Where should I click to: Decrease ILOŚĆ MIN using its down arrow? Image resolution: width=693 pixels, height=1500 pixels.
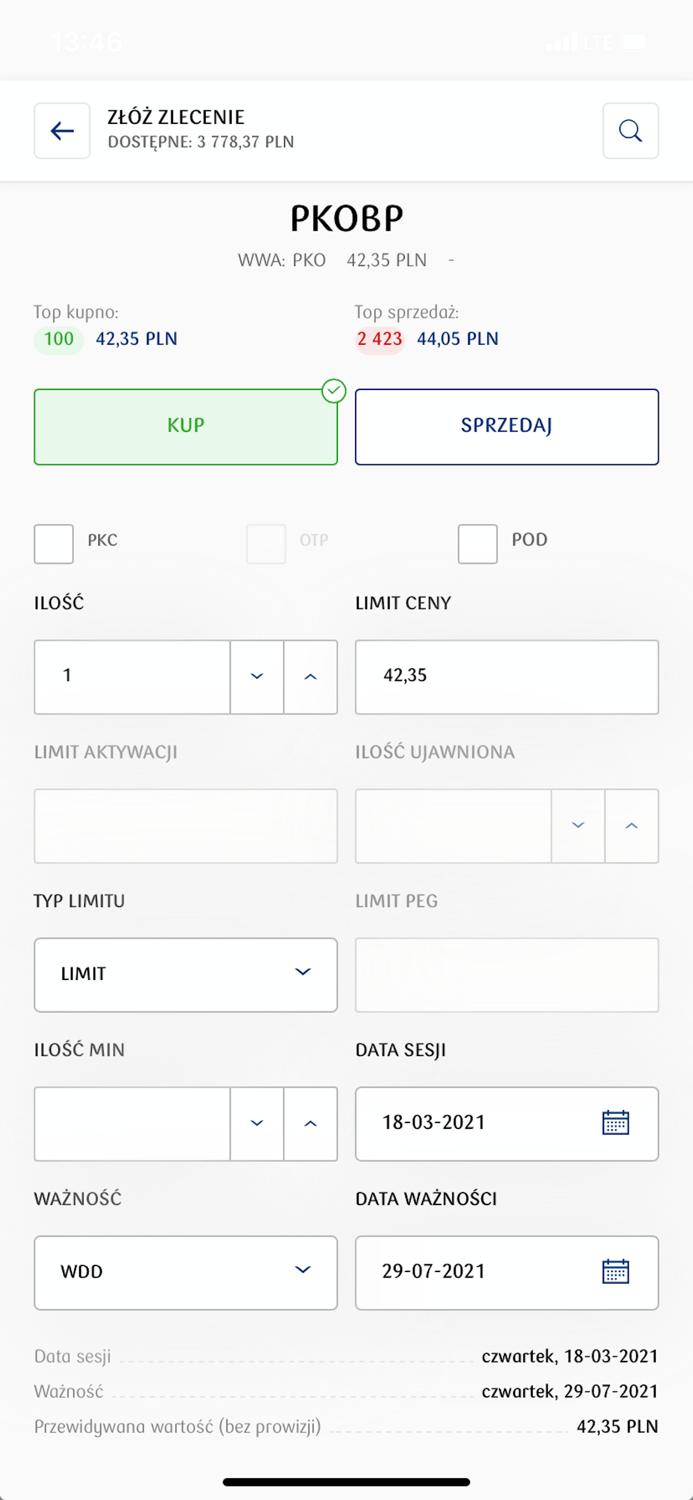pos(256,1124)
